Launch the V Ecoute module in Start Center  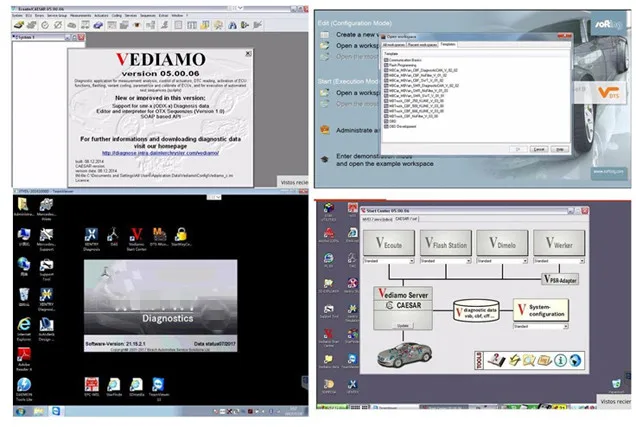point(389,243)
